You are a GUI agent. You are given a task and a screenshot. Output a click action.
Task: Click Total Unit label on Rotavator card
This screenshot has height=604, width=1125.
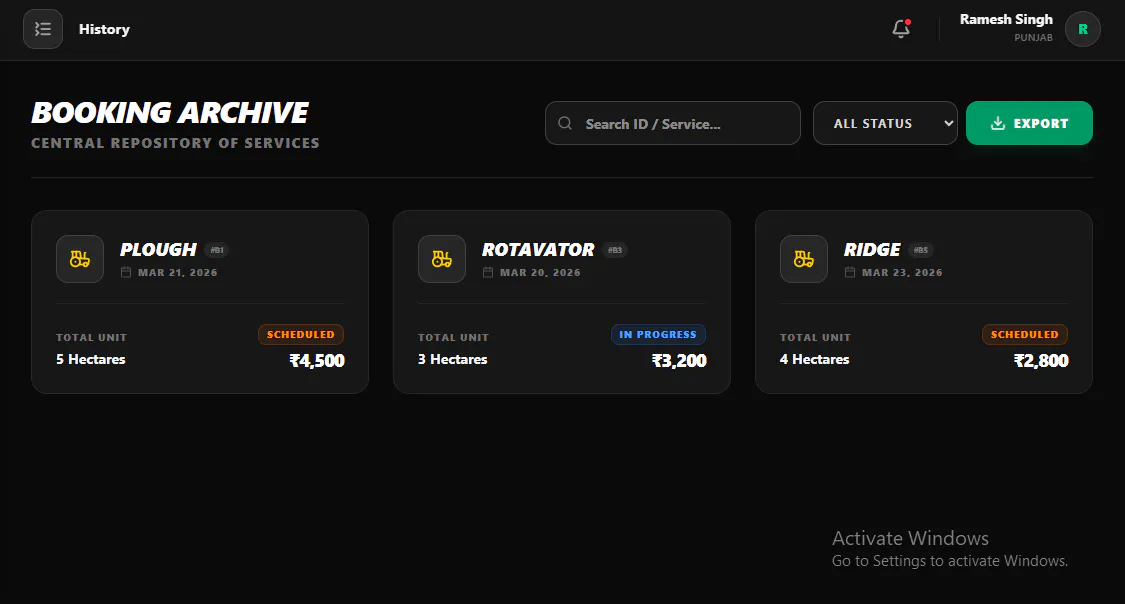[453, 338]
